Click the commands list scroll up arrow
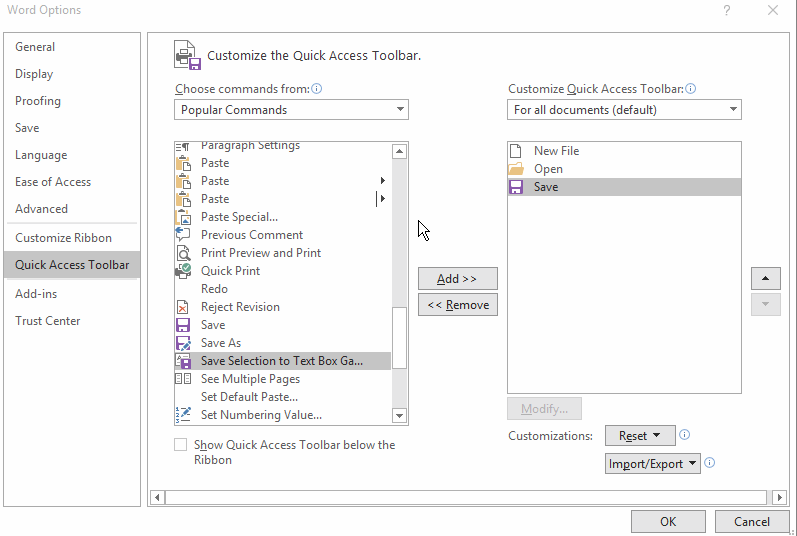The height and width of the screenshot is (536, 797). (x=400, y=151)
